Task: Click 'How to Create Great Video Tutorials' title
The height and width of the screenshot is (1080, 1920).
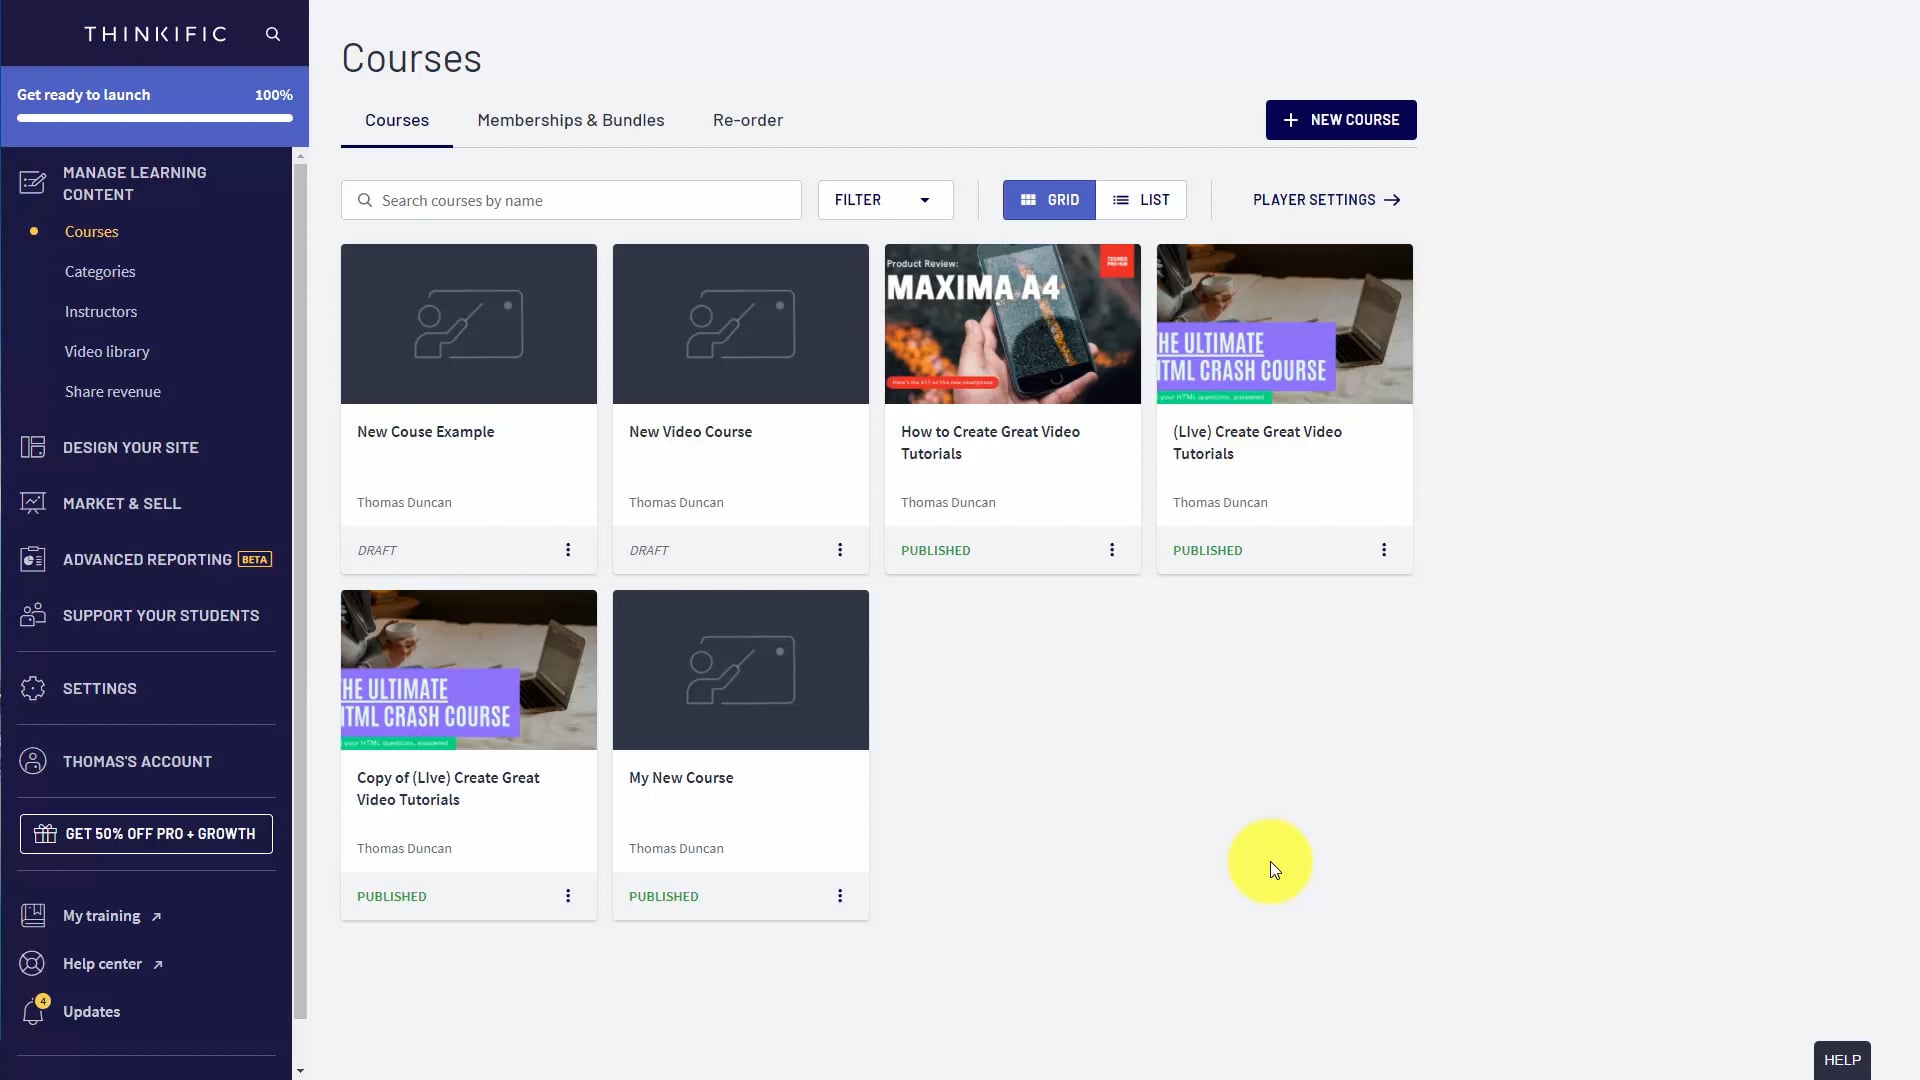Action: 990,442
